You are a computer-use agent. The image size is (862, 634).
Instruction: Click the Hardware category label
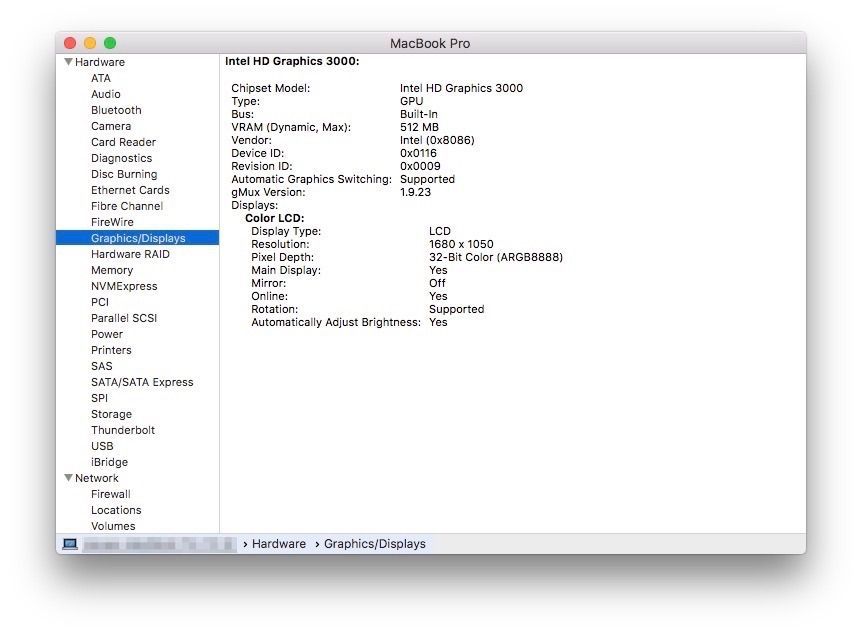click(100, 62)
